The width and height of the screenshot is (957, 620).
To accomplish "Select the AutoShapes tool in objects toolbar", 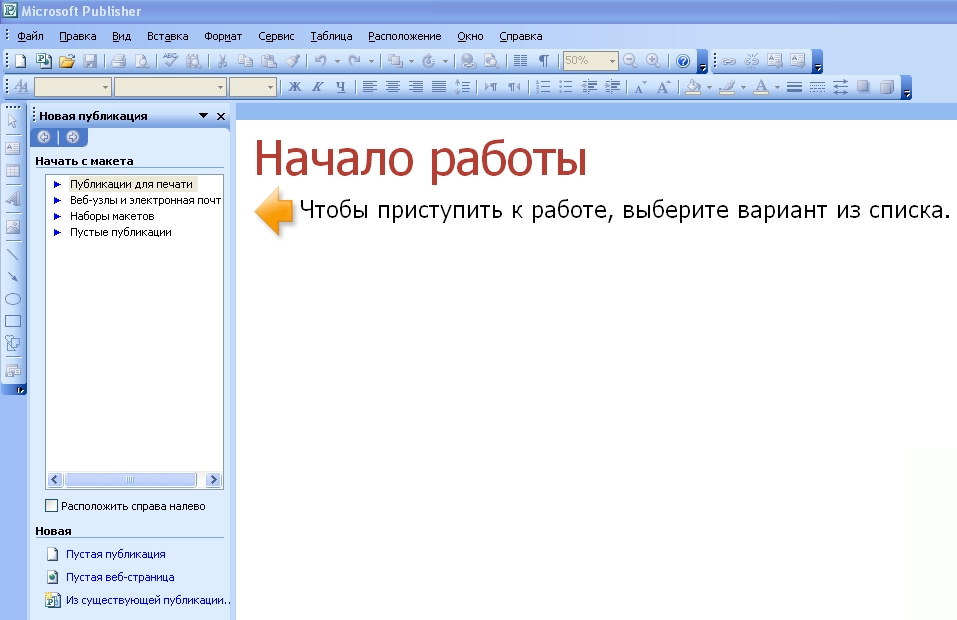I will click(12, 343).
